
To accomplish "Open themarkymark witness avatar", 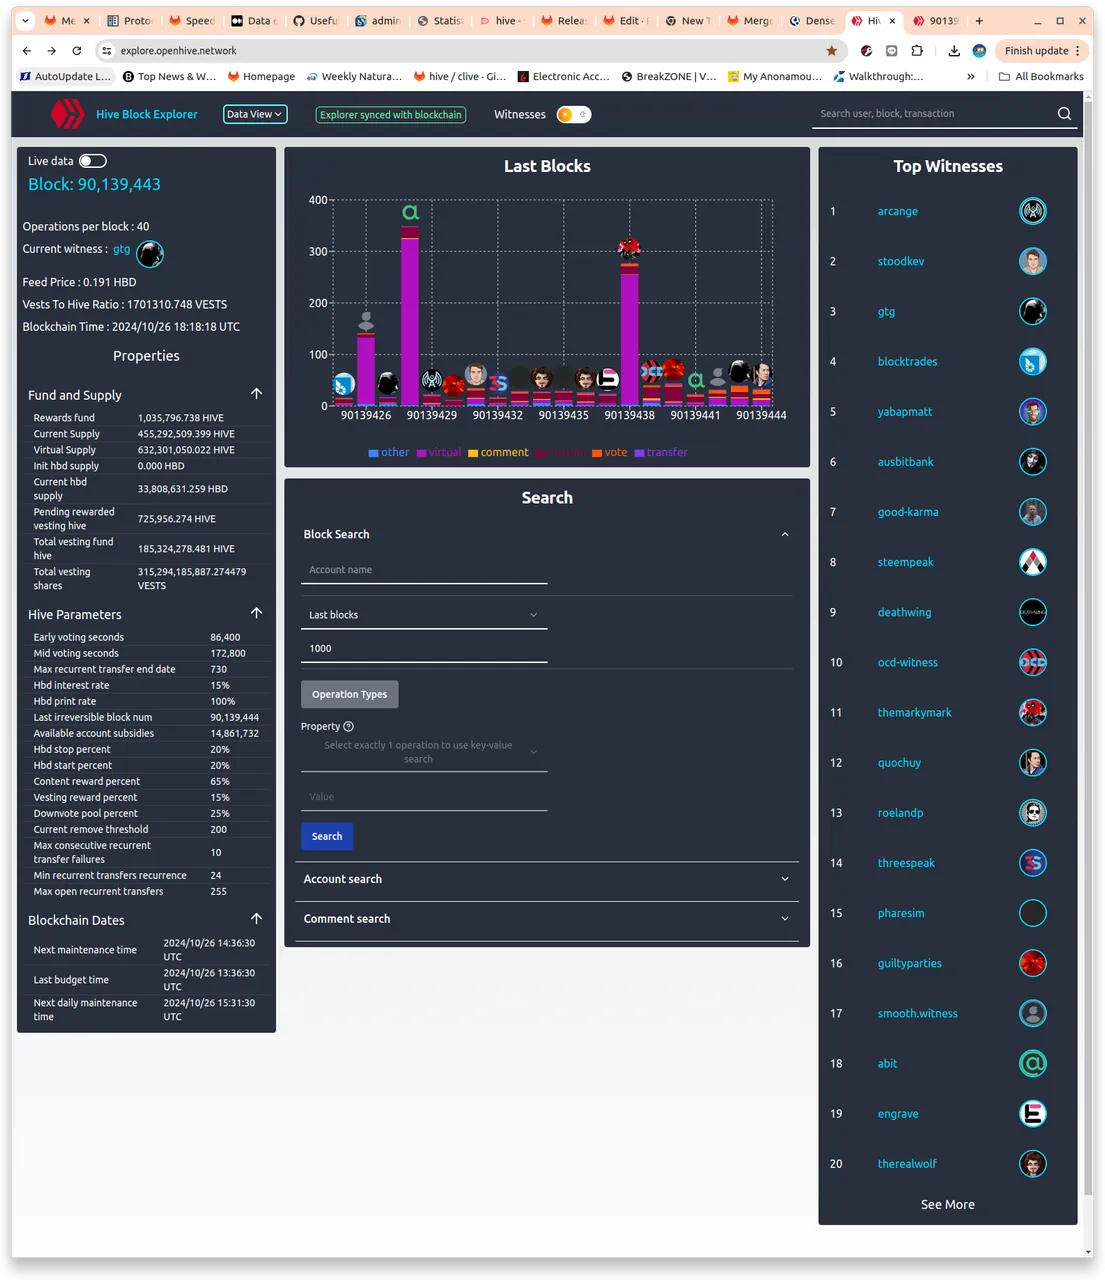I will pyautogui.click(x=1032, y=712).
